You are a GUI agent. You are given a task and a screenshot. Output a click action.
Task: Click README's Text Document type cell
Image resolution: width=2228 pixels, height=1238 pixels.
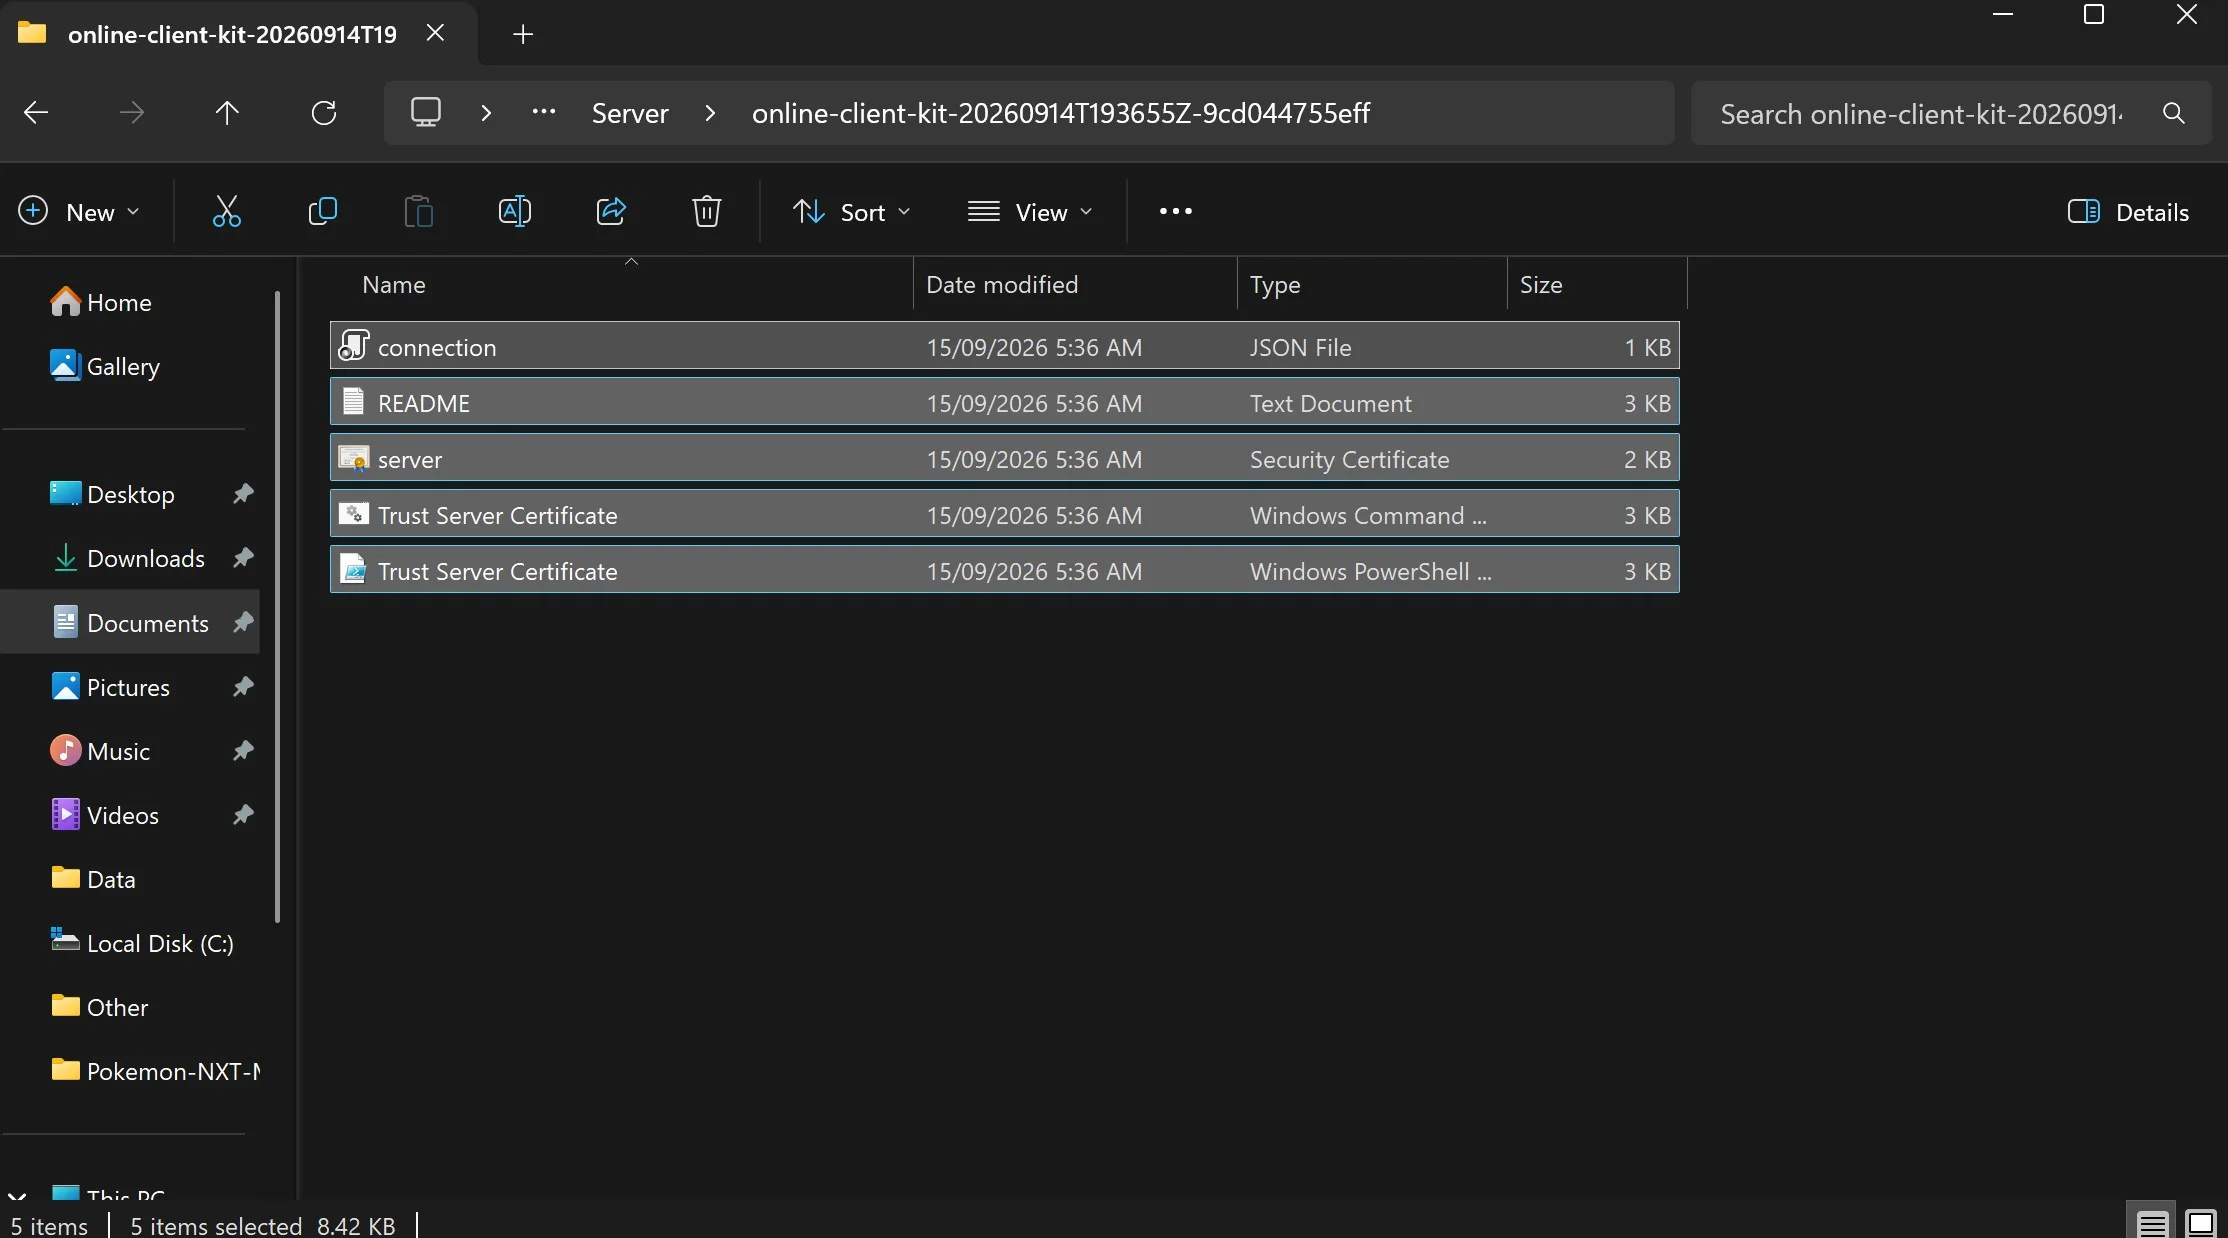coord(1330,403)
